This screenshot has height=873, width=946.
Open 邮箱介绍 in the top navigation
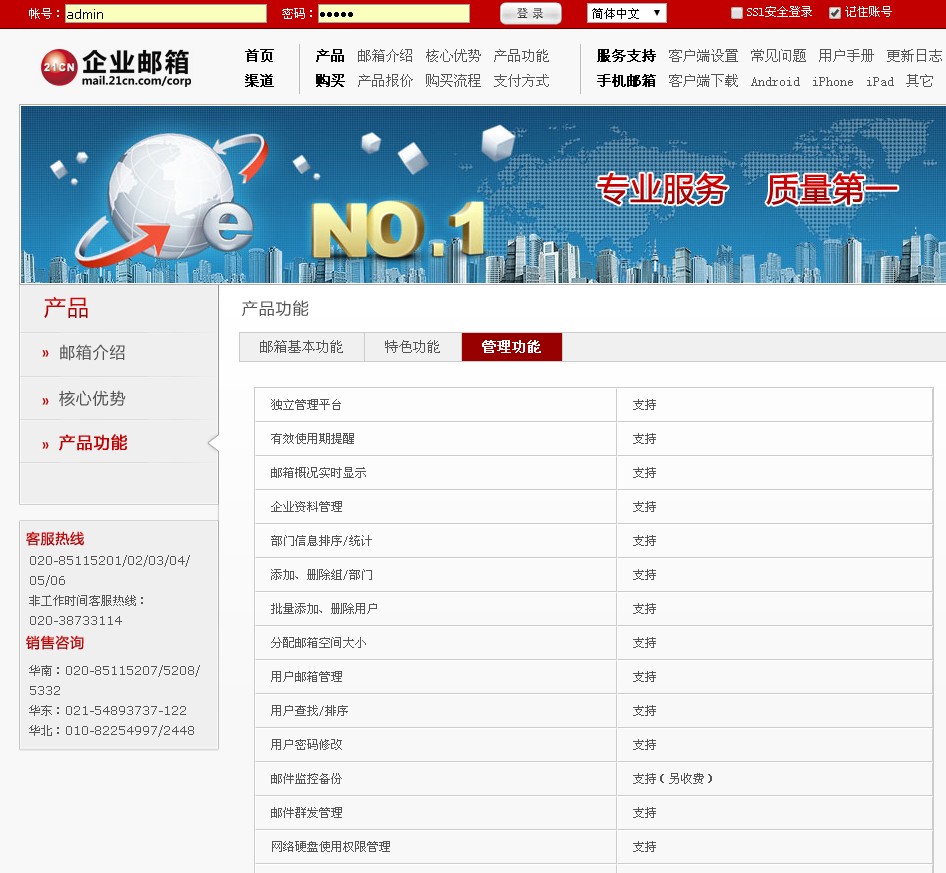coord(385,56)
